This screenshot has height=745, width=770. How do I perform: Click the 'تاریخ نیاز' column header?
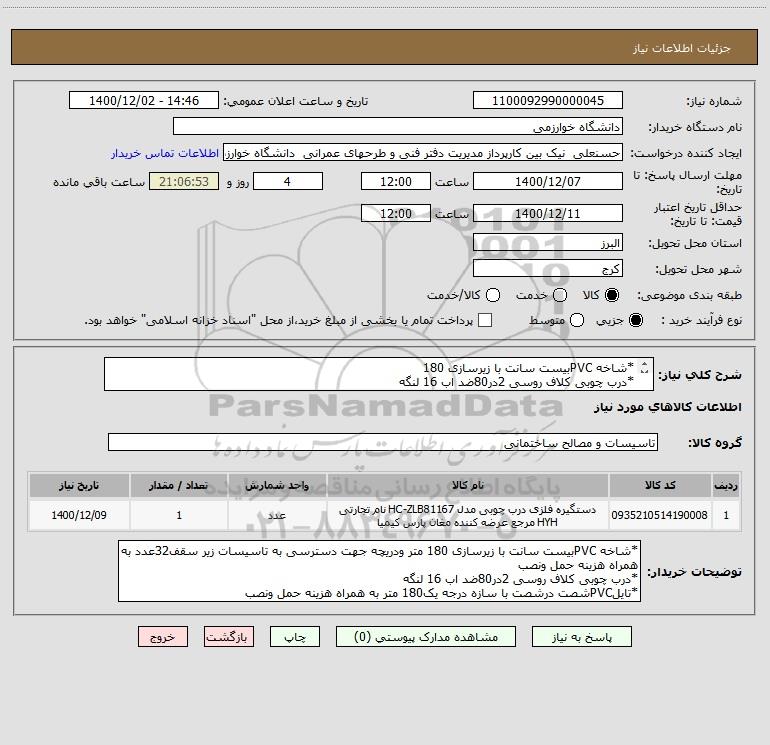click(79, 485)
